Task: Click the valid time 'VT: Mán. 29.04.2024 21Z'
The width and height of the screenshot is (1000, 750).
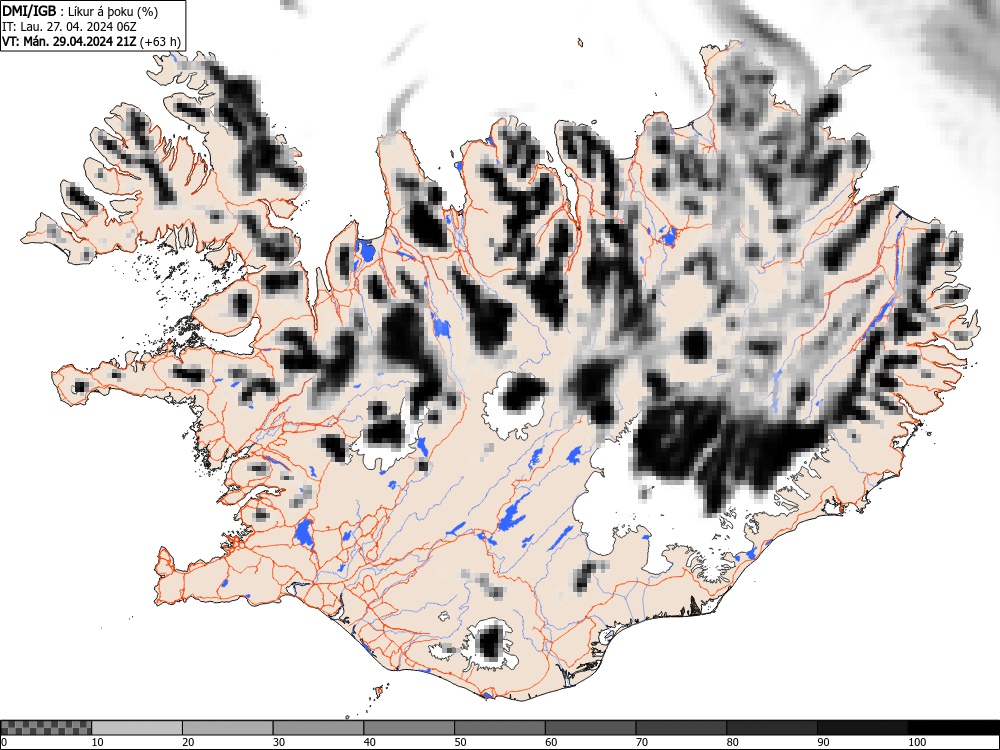Action: 69,42
